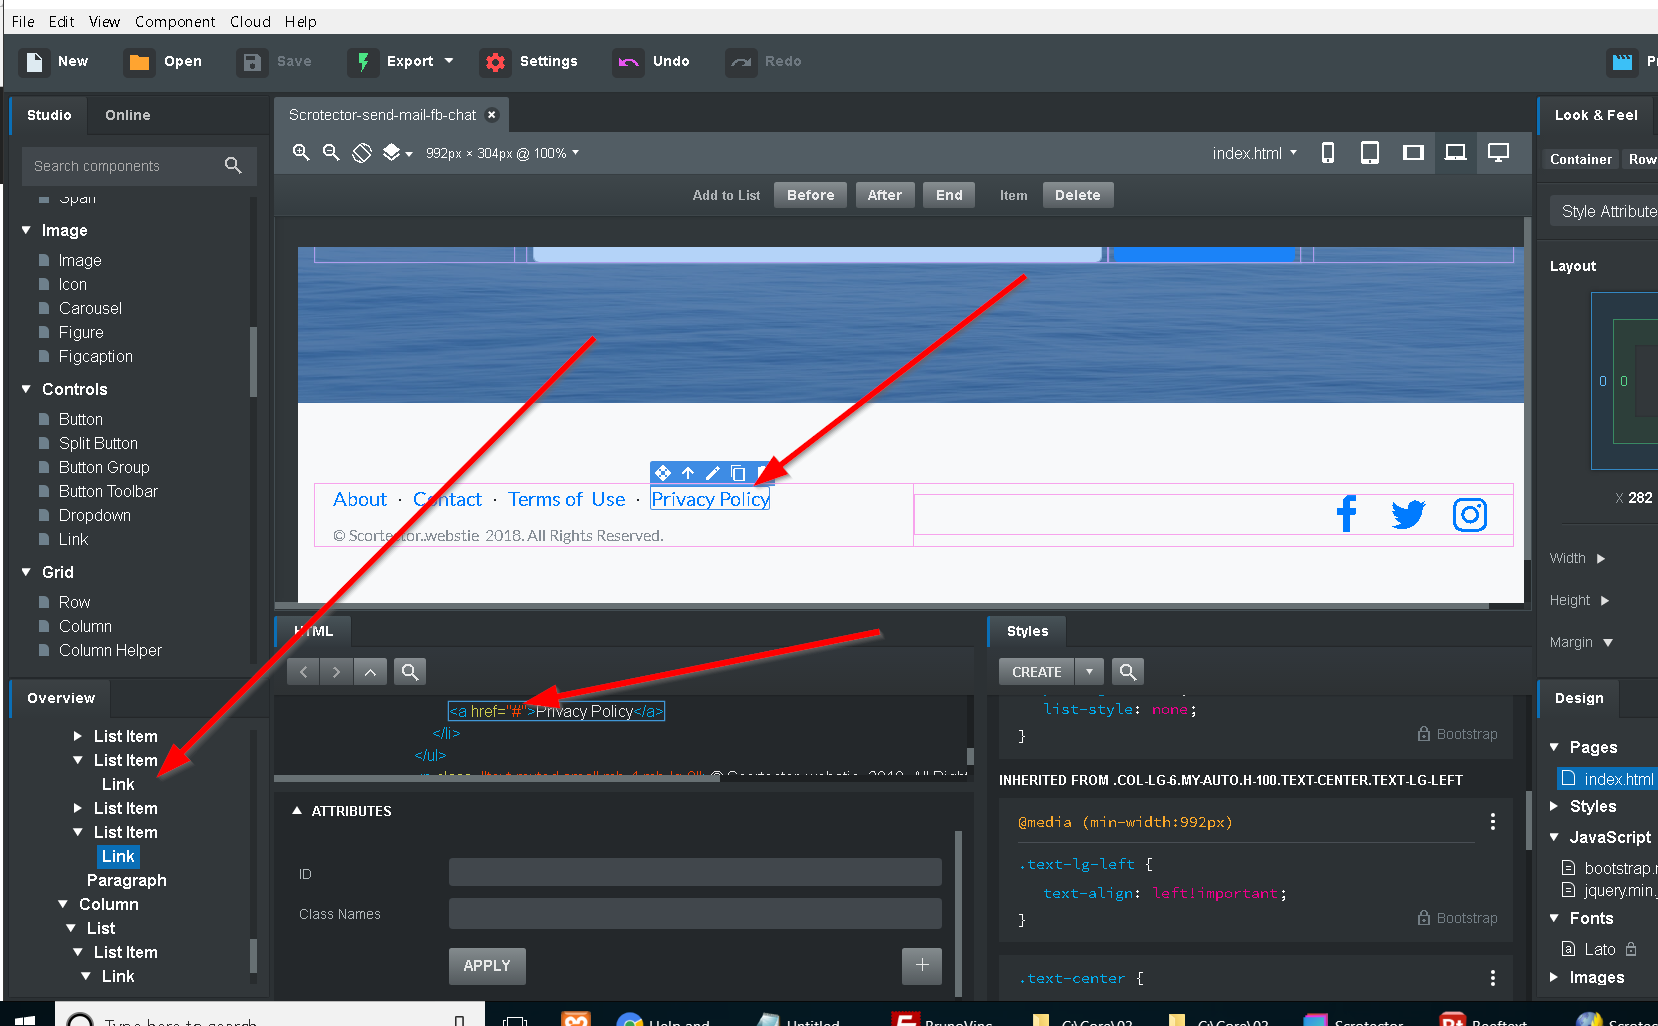
Task: Click the End button in Add to List
Action: pyautogui.click(x=949, y=195)
